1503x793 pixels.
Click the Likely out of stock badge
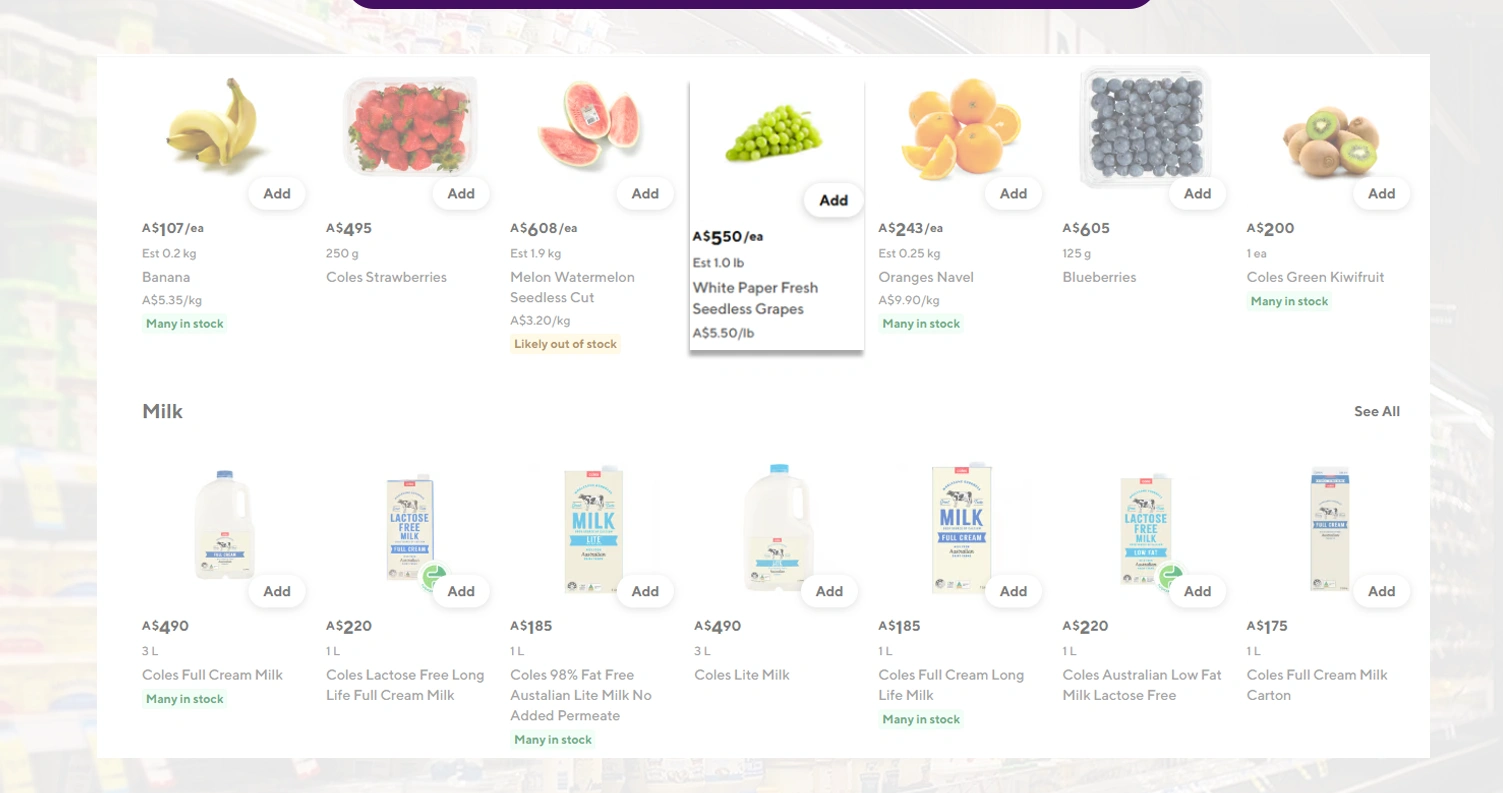pyautogui.click(x=565, y=344)
